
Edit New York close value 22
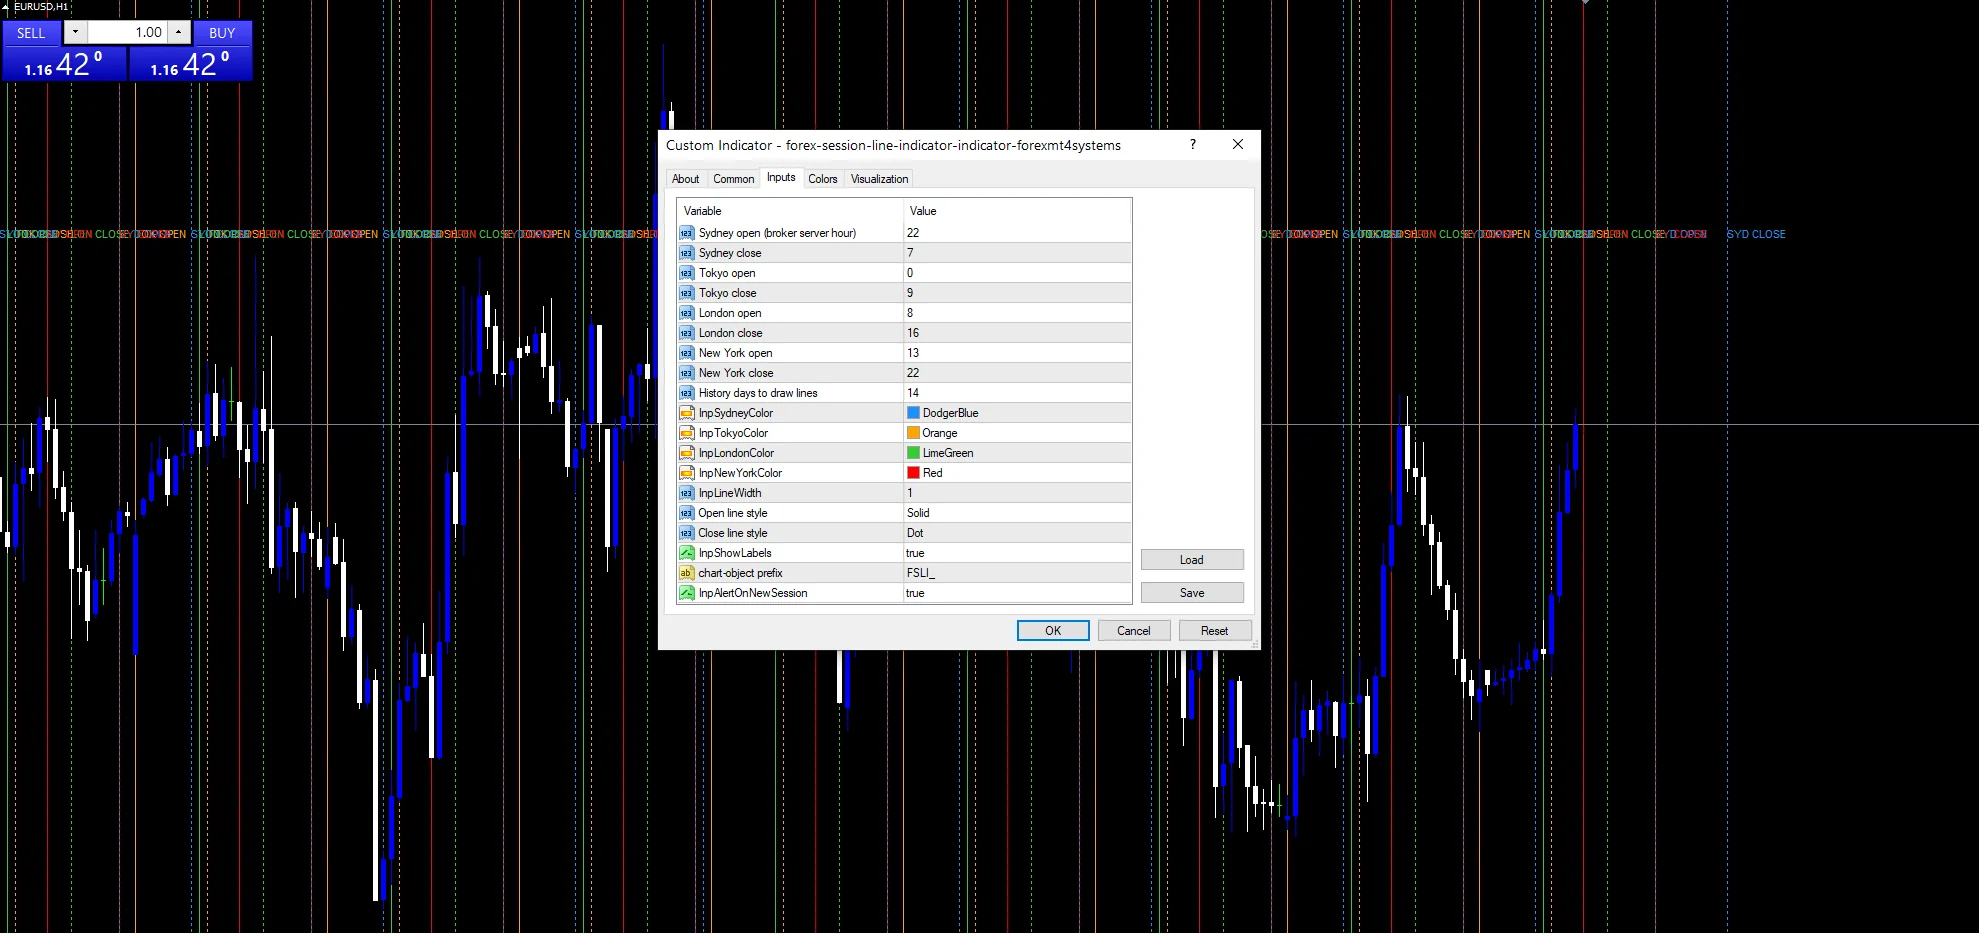coord(1017,373)
